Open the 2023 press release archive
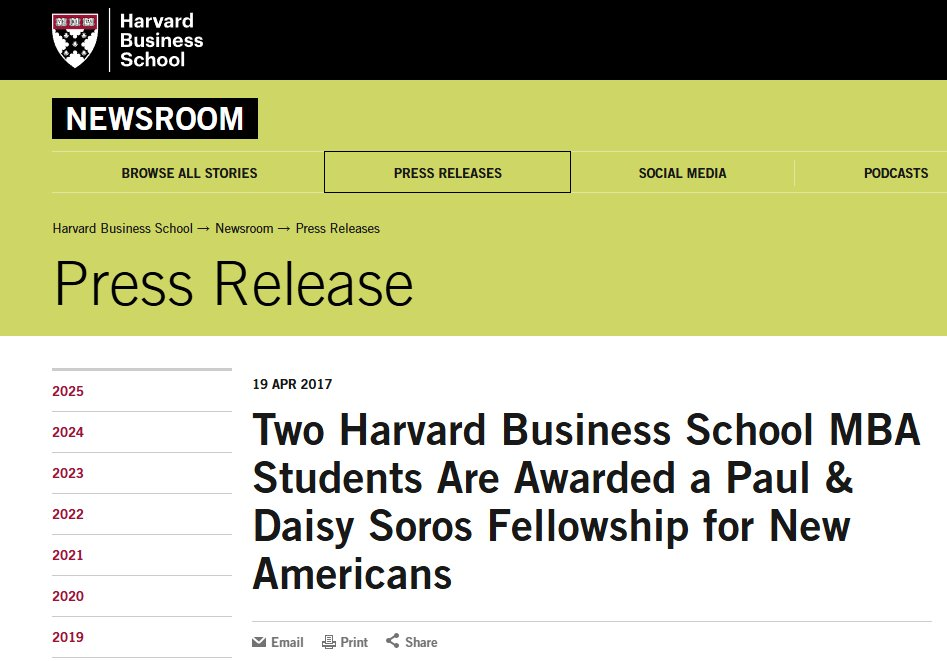 point(68,473)
